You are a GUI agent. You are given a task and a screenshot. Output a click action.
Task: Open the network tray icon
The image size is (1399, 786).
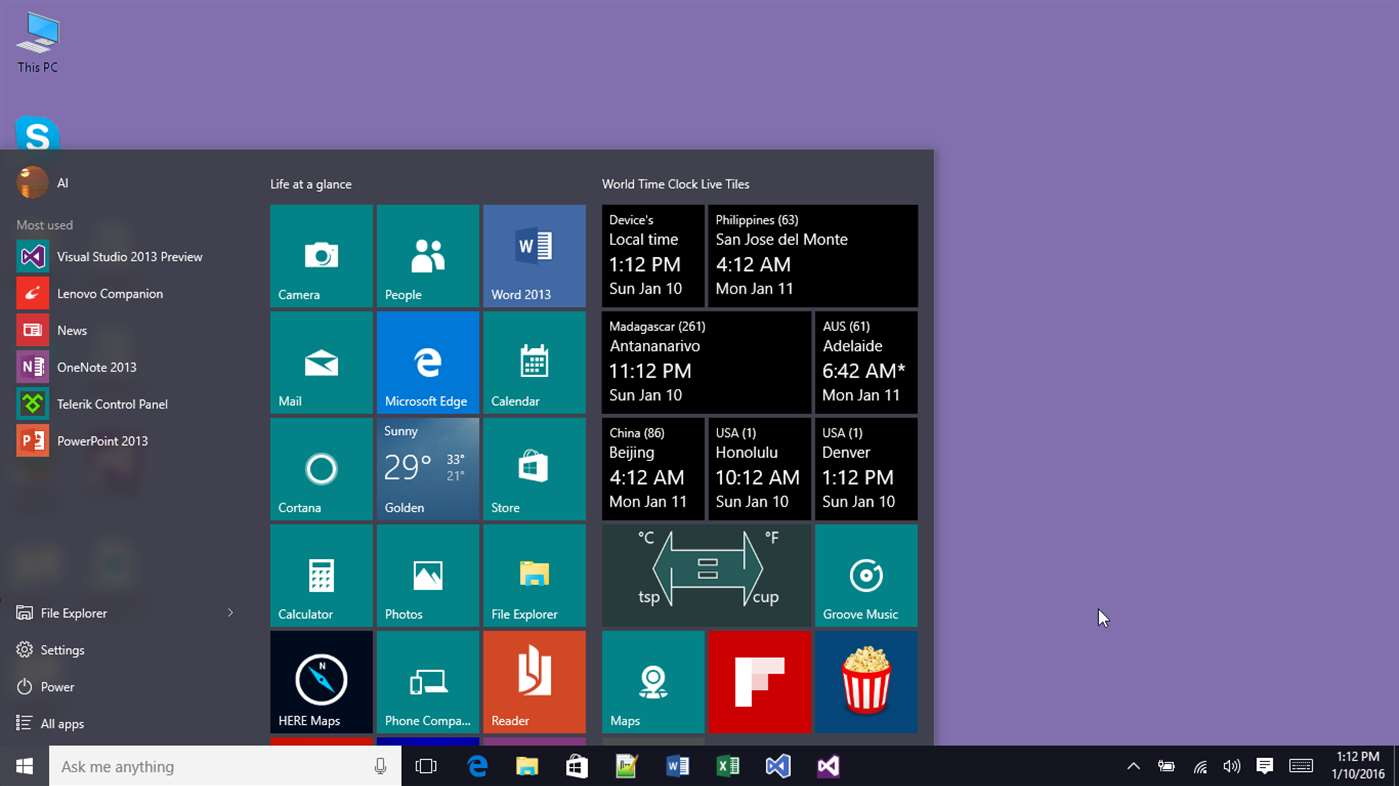pyautogui.click(x=1199, y=766)
